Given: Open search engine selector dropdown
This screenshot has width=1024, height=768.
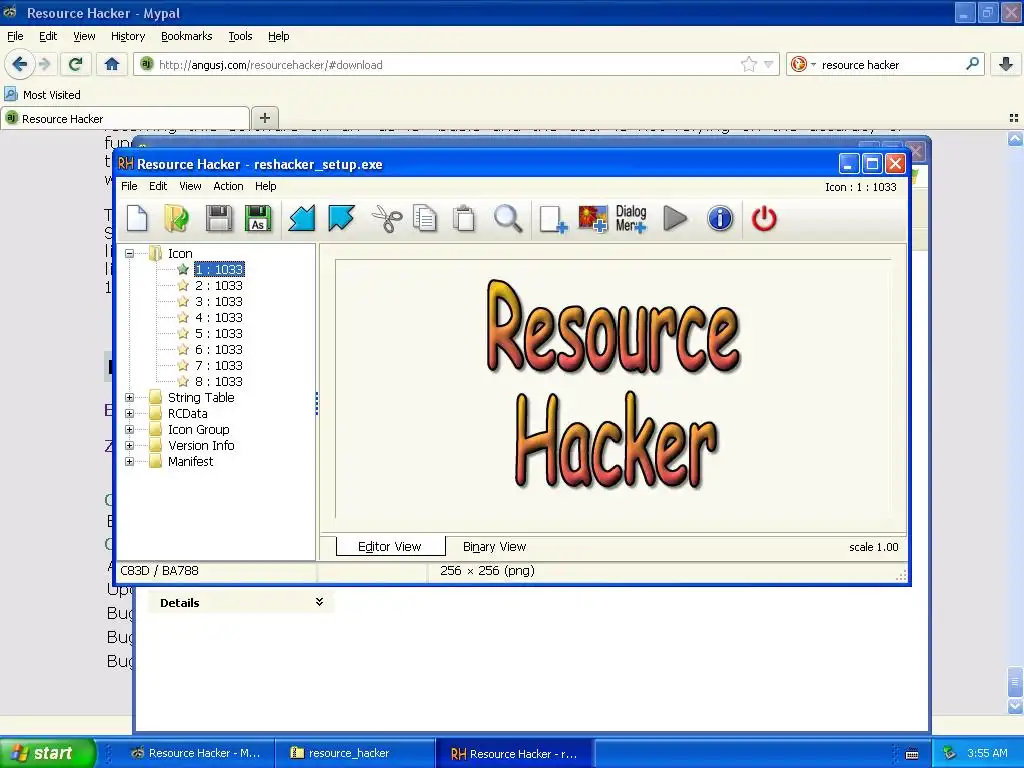Looking at the screenshot, I should tap(813, 65).
